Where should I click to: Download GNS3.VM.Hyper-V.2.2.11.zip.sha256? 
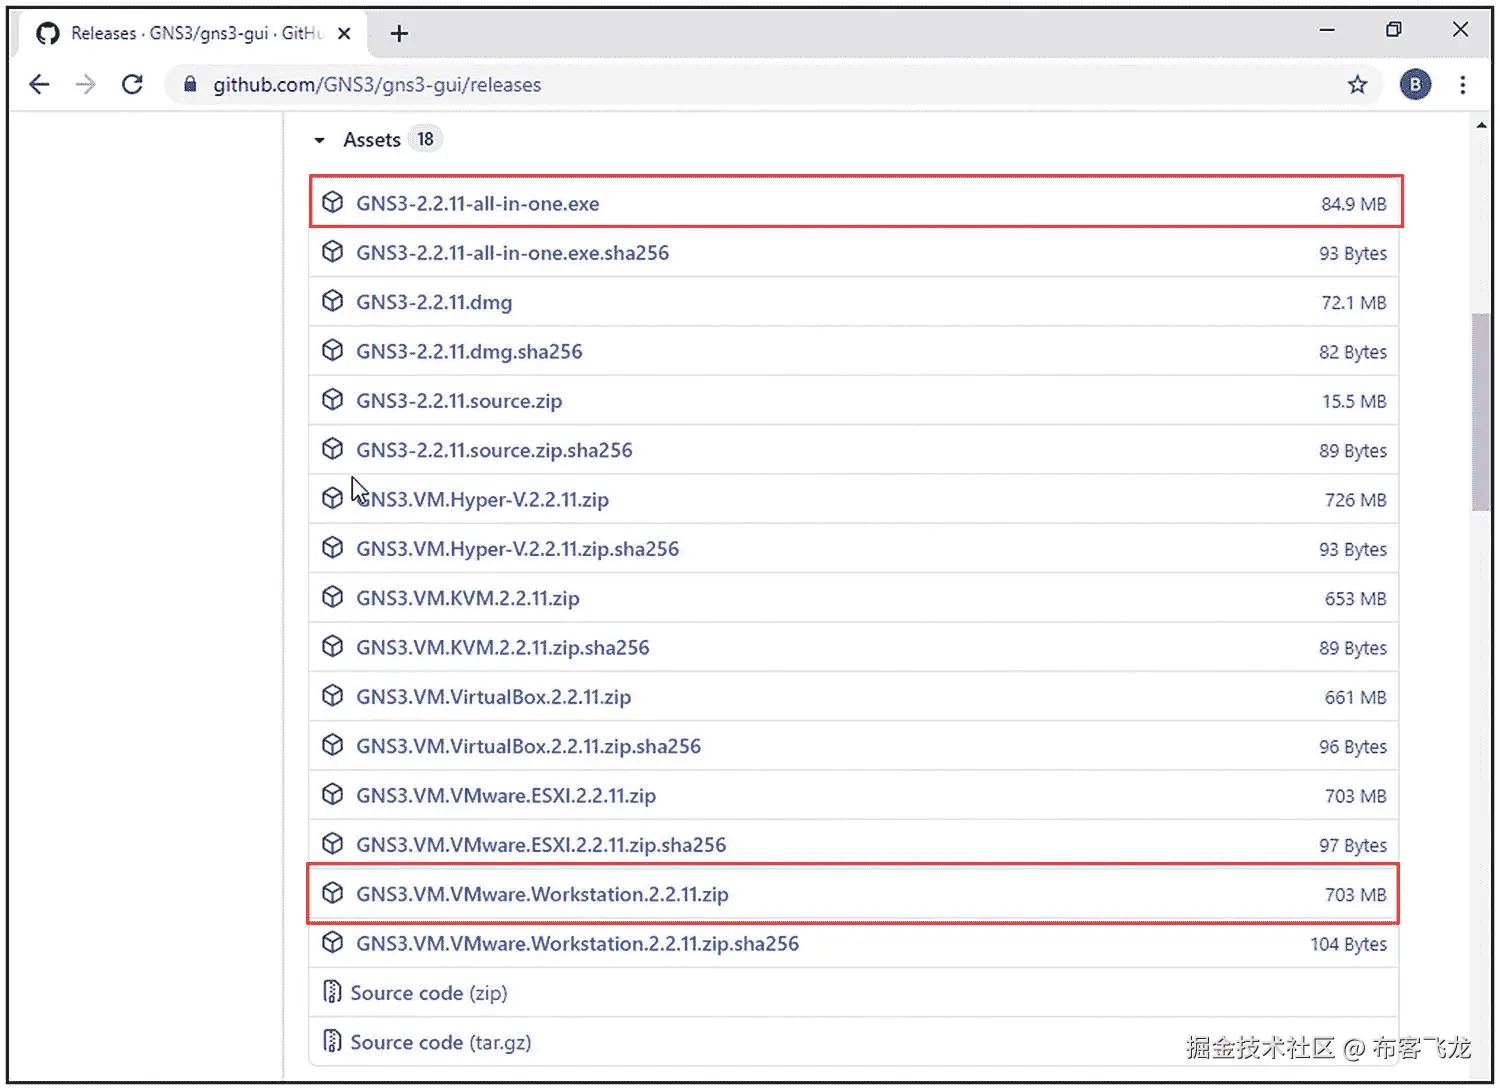517,549
